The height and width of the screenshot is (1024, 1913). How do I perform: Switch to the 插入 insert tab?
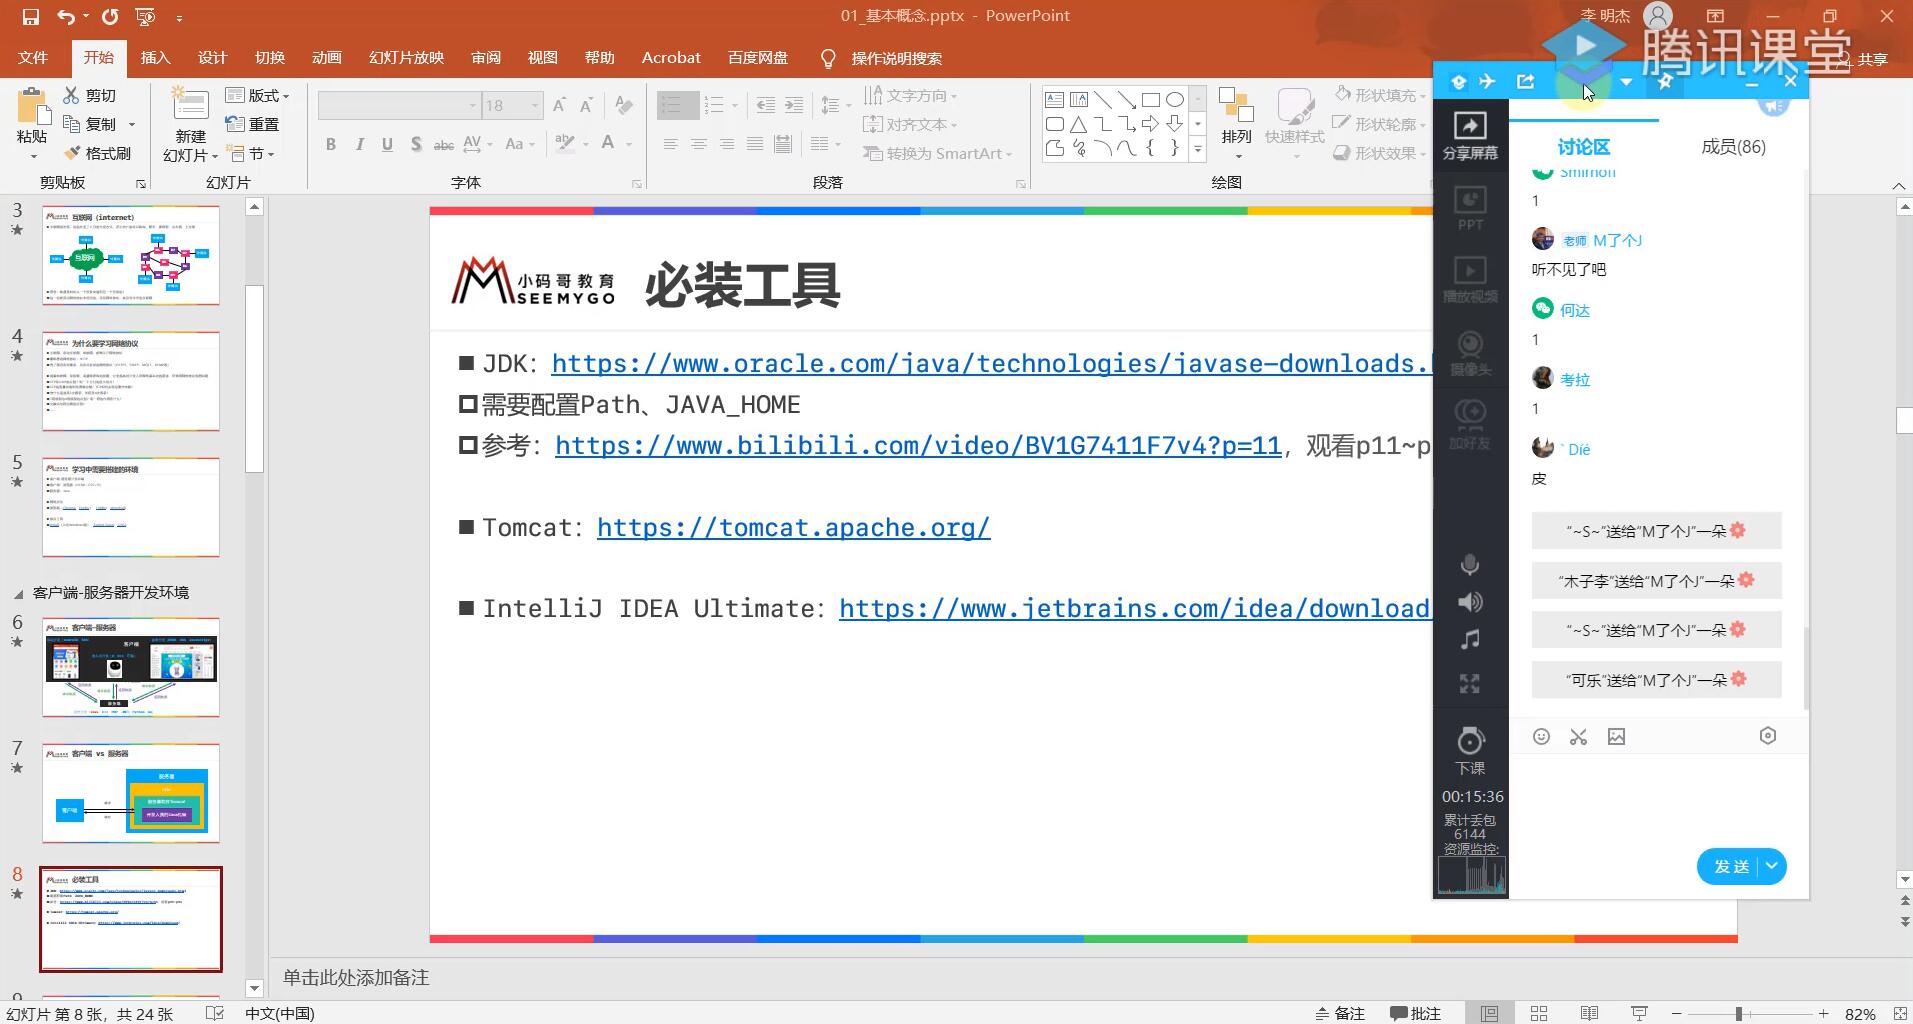156,58
